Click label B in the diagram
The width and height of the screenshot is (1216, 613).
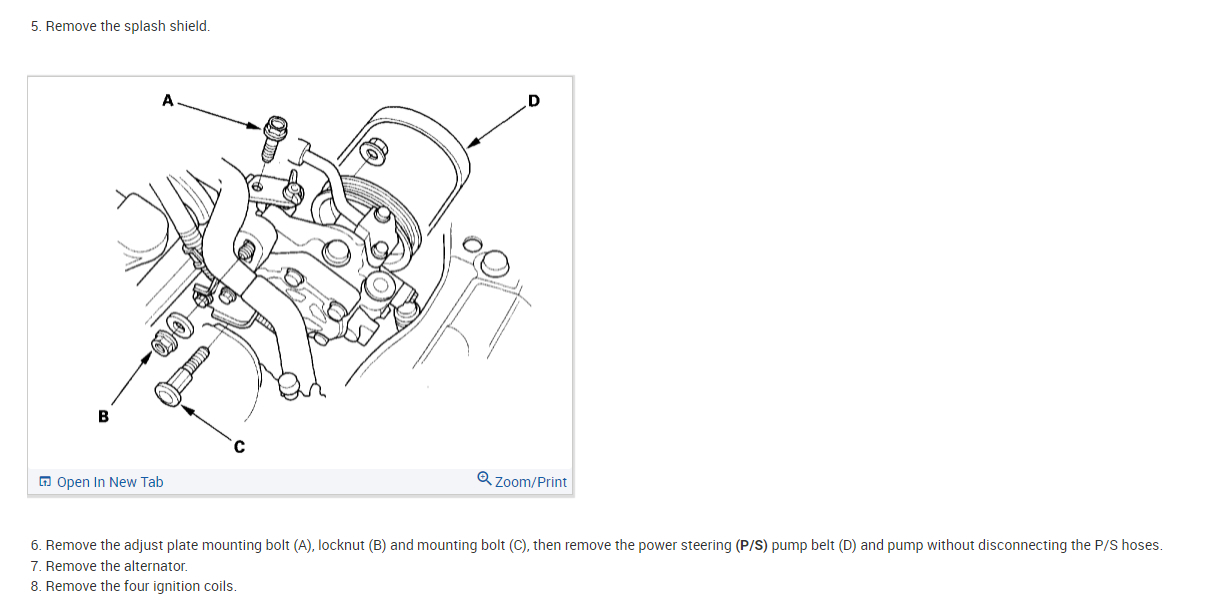click(103, 416)
